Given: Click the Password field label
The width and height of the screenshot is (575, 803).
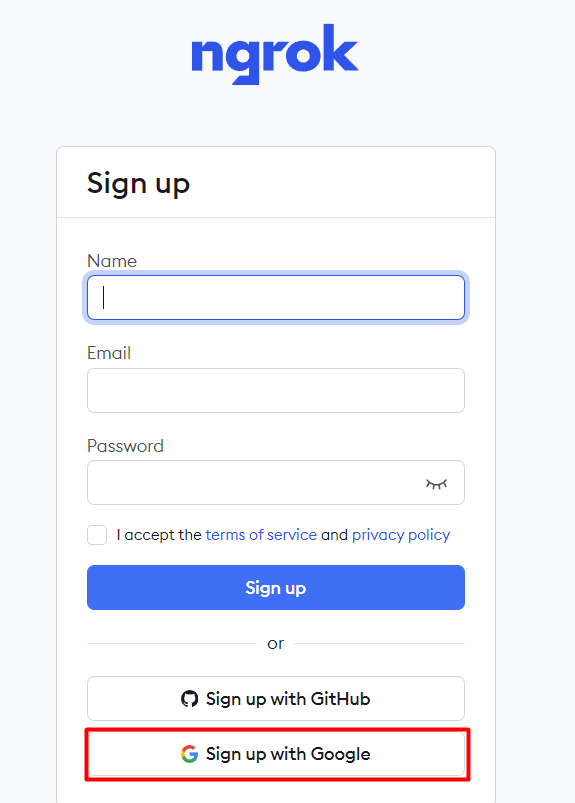Looking at the screenshot, I should coord(125,446).
